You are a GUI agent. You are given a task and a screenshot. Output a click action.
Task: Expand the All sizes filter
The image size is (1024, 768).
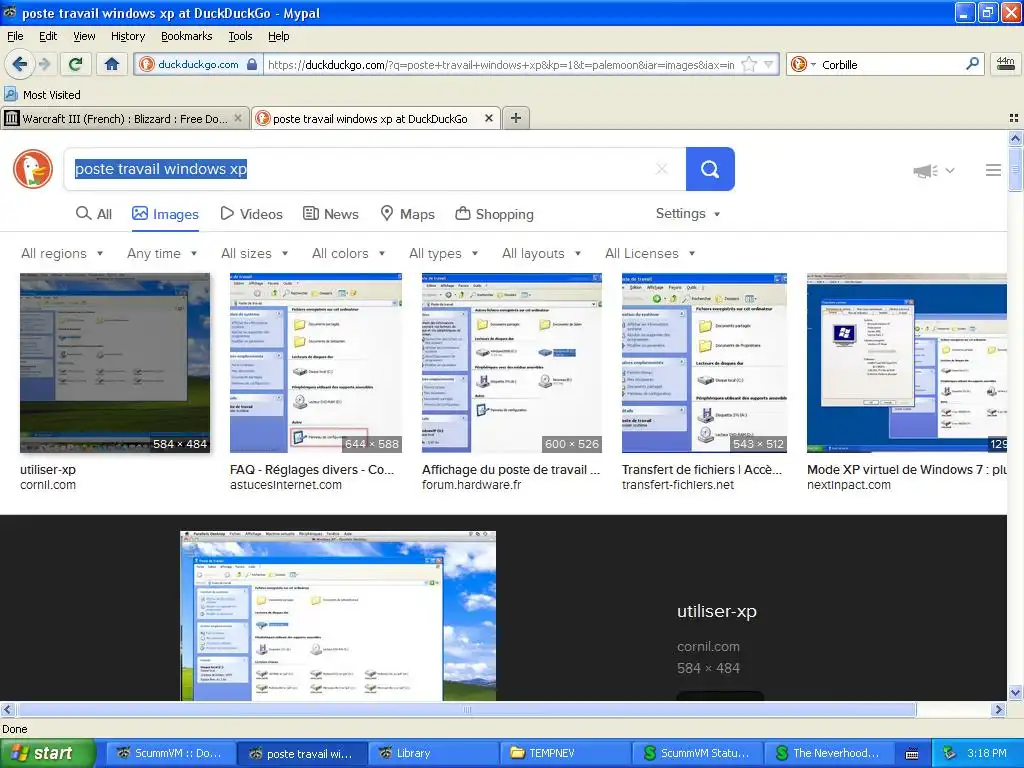255,253
